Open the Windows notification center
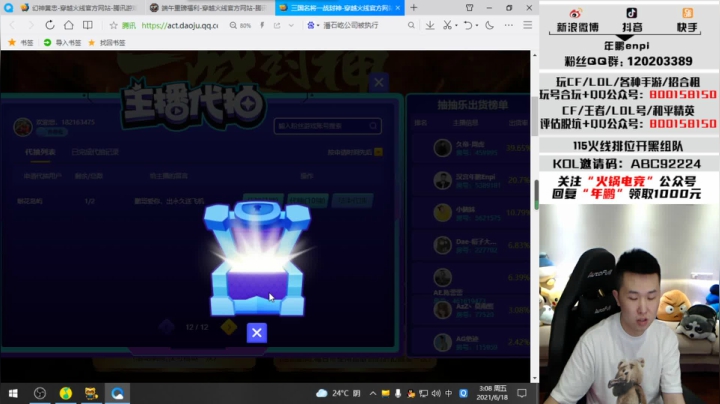The width and height of the screenshot is (720, 404). [x=522, y=393]
